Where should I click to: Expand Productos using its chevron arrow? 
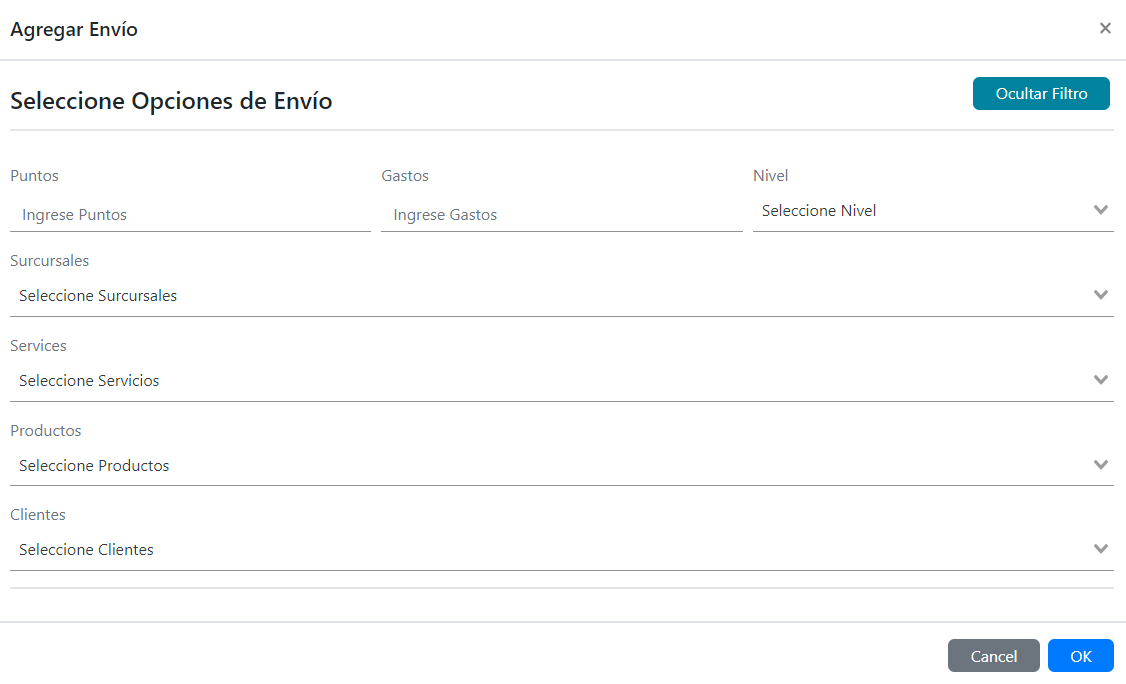coord(1101,465)
